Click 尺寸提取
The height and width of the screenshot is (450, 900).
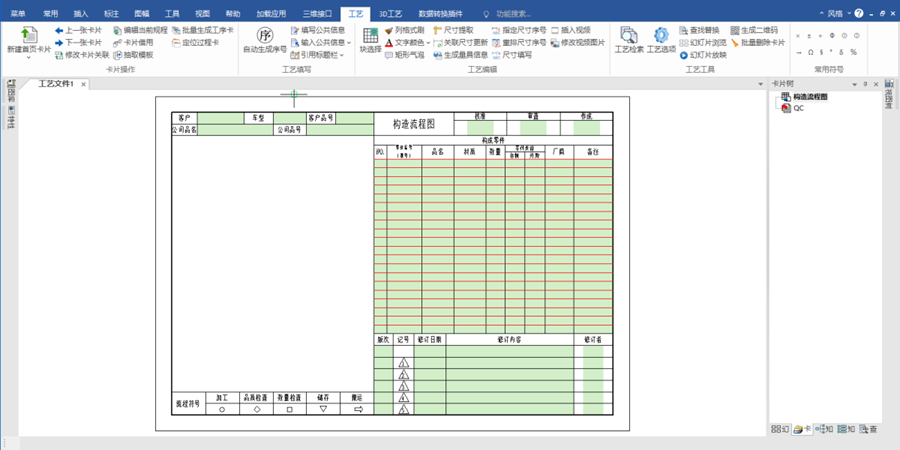point(453,30)
